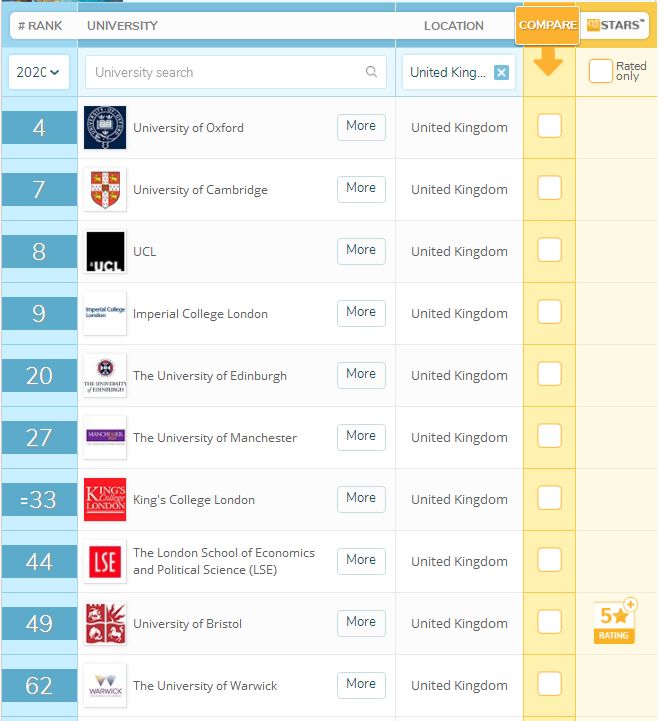Open The University of Warwick link
This screenshot has height=721, width=664.
[x=205, y=686]
